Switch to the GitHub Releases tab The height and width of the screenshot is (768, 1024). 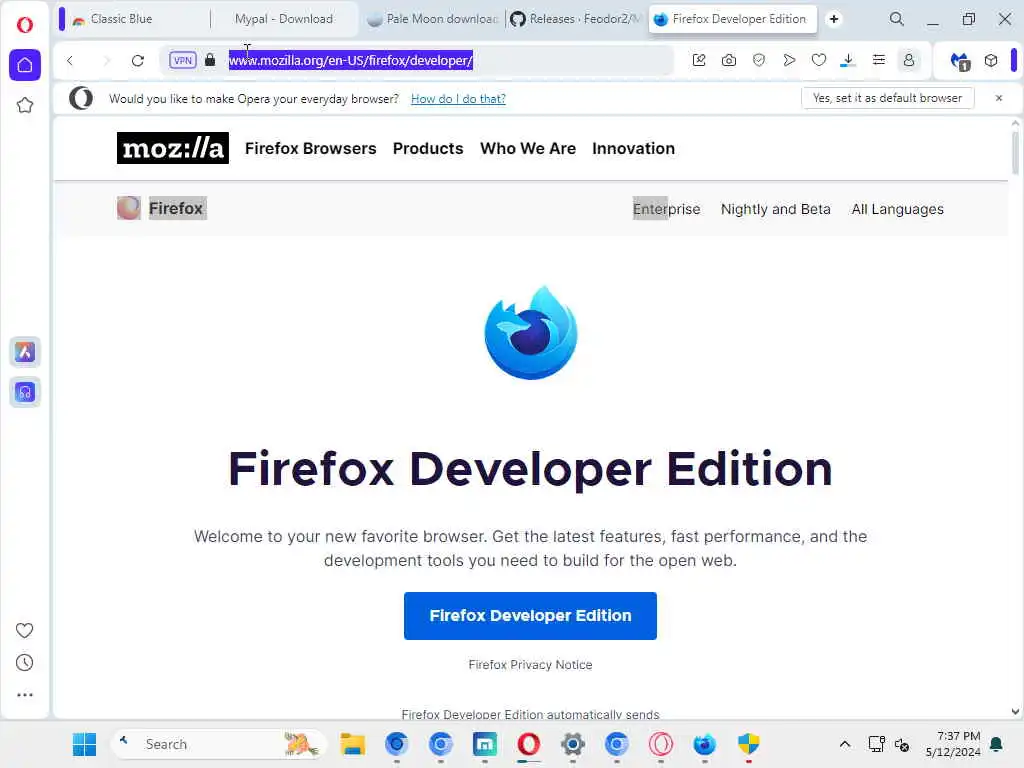[576, 19]
